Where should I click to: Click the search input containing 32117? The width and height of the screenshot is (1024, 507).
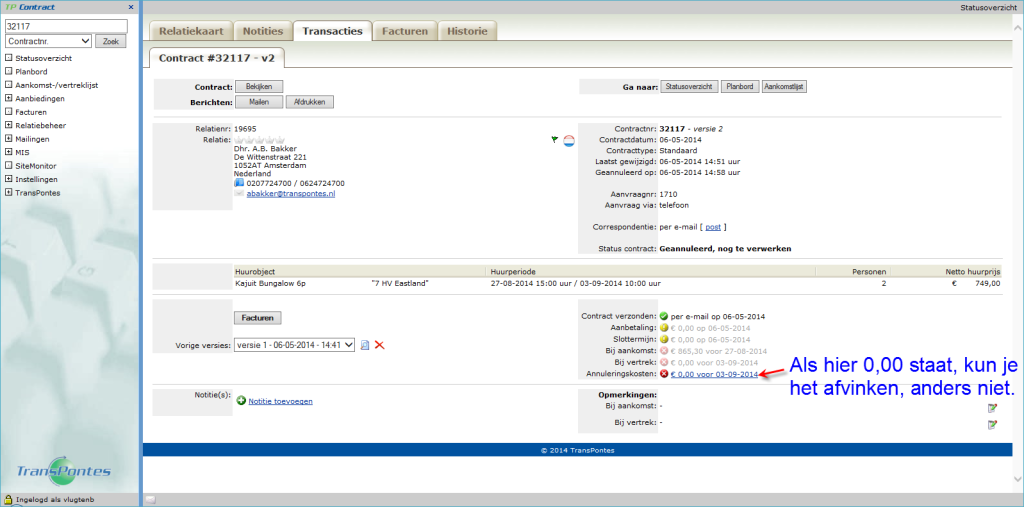[x=66, y=26]
